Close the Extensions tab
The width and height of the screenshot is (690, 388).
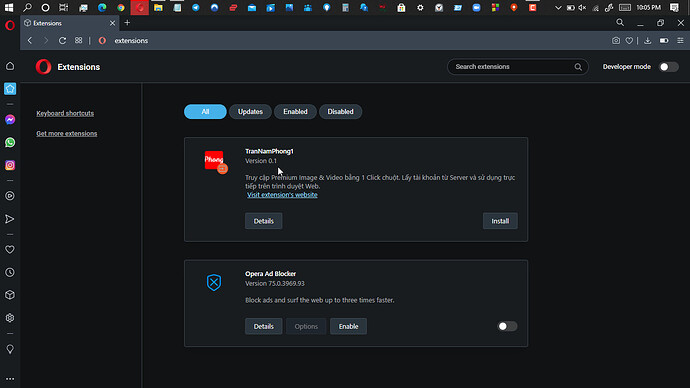[112, 23]
